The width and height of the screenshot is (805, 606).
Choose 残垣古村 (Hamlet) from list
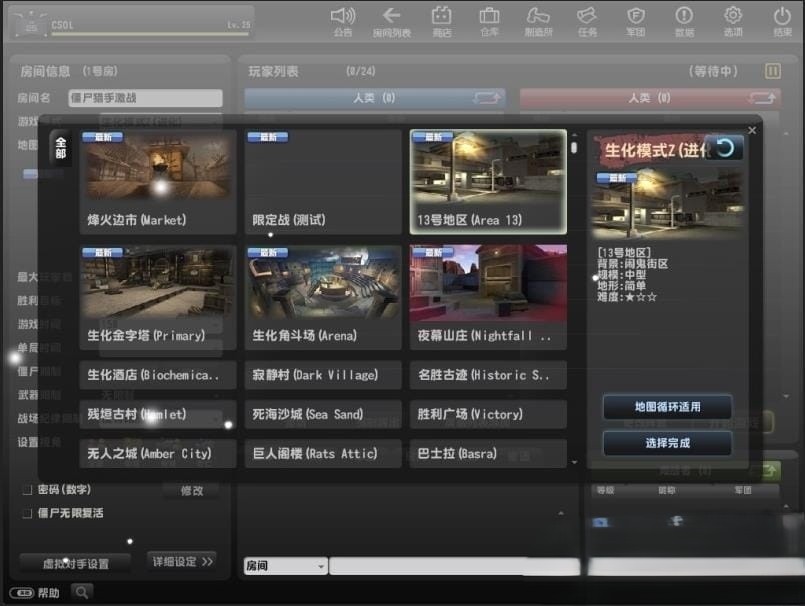pyautogui.click(x=158, y=414)
